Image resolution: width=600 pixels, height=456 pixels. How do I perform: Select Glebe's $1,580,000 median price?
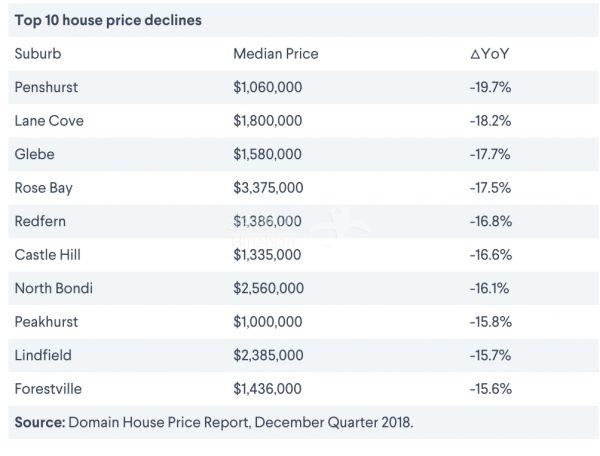267,154
